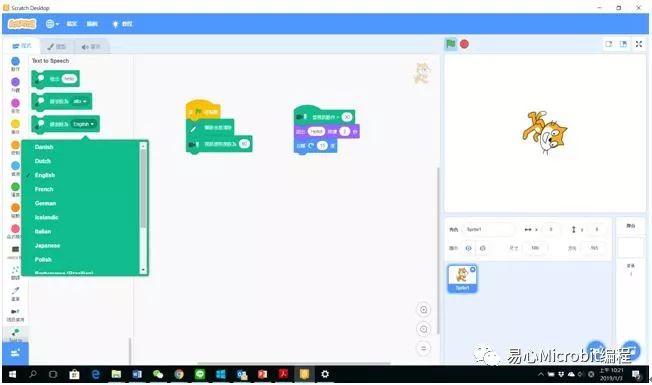Open the Sound blocks category
Screen dimensions: 652x385
pyautogui.click(x=15, y=106)
